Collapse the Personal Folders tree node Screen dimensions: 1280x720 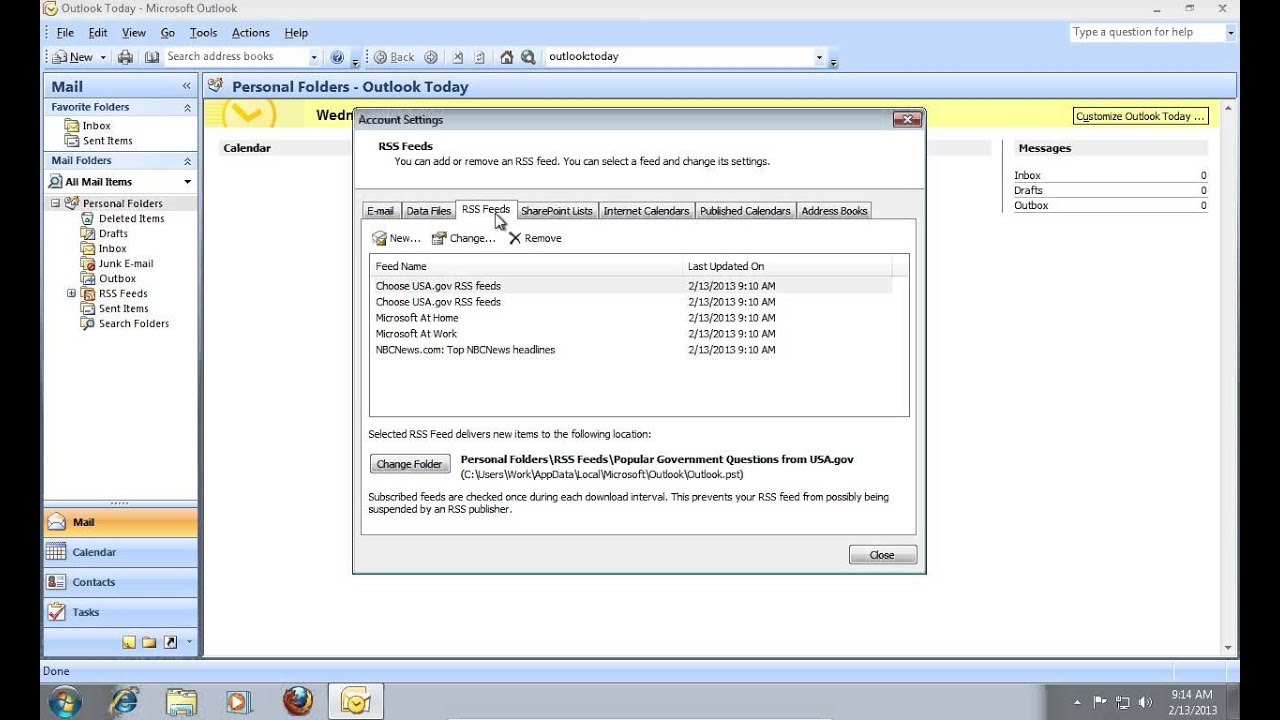click(x=55, y=203)
